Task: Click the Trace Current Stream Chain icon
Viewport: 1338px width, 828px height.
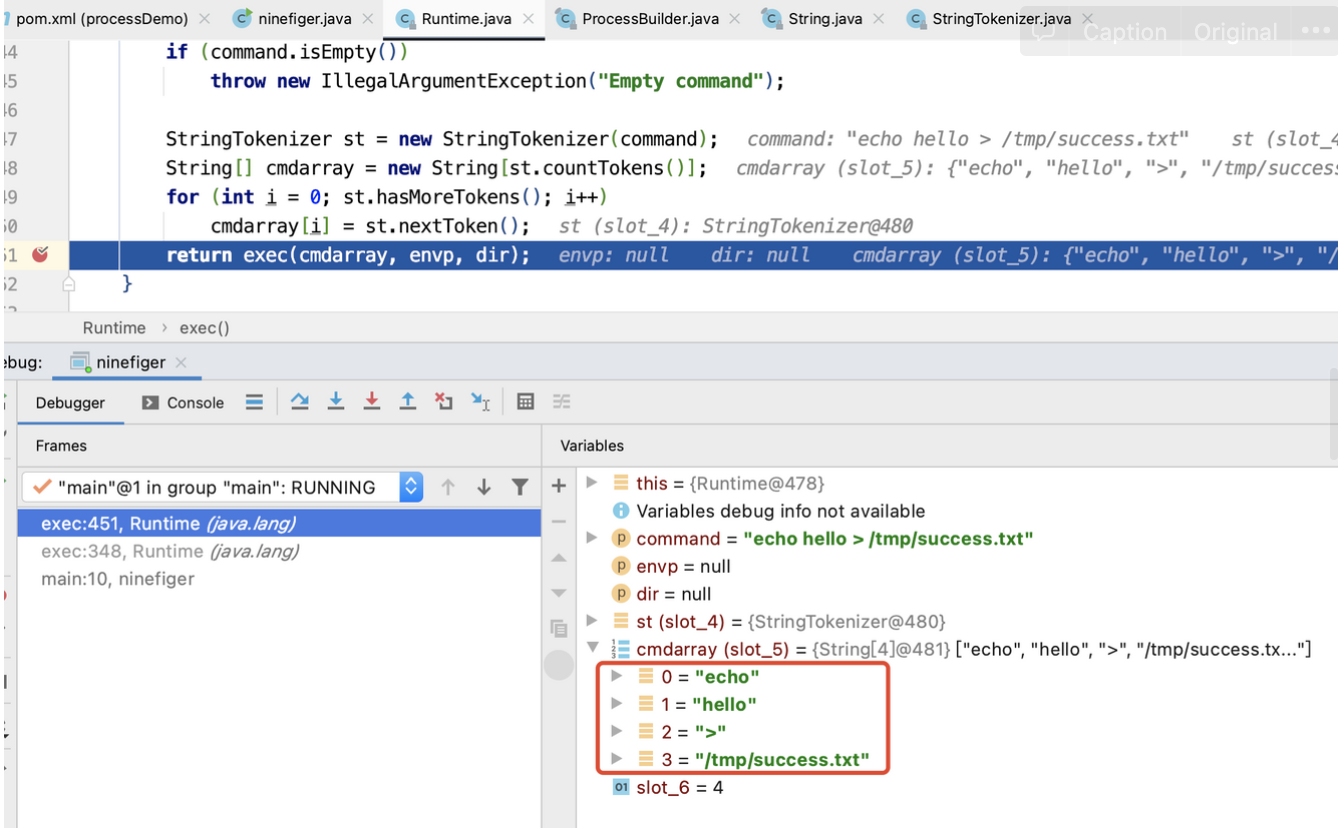Action: pos(561,402)
